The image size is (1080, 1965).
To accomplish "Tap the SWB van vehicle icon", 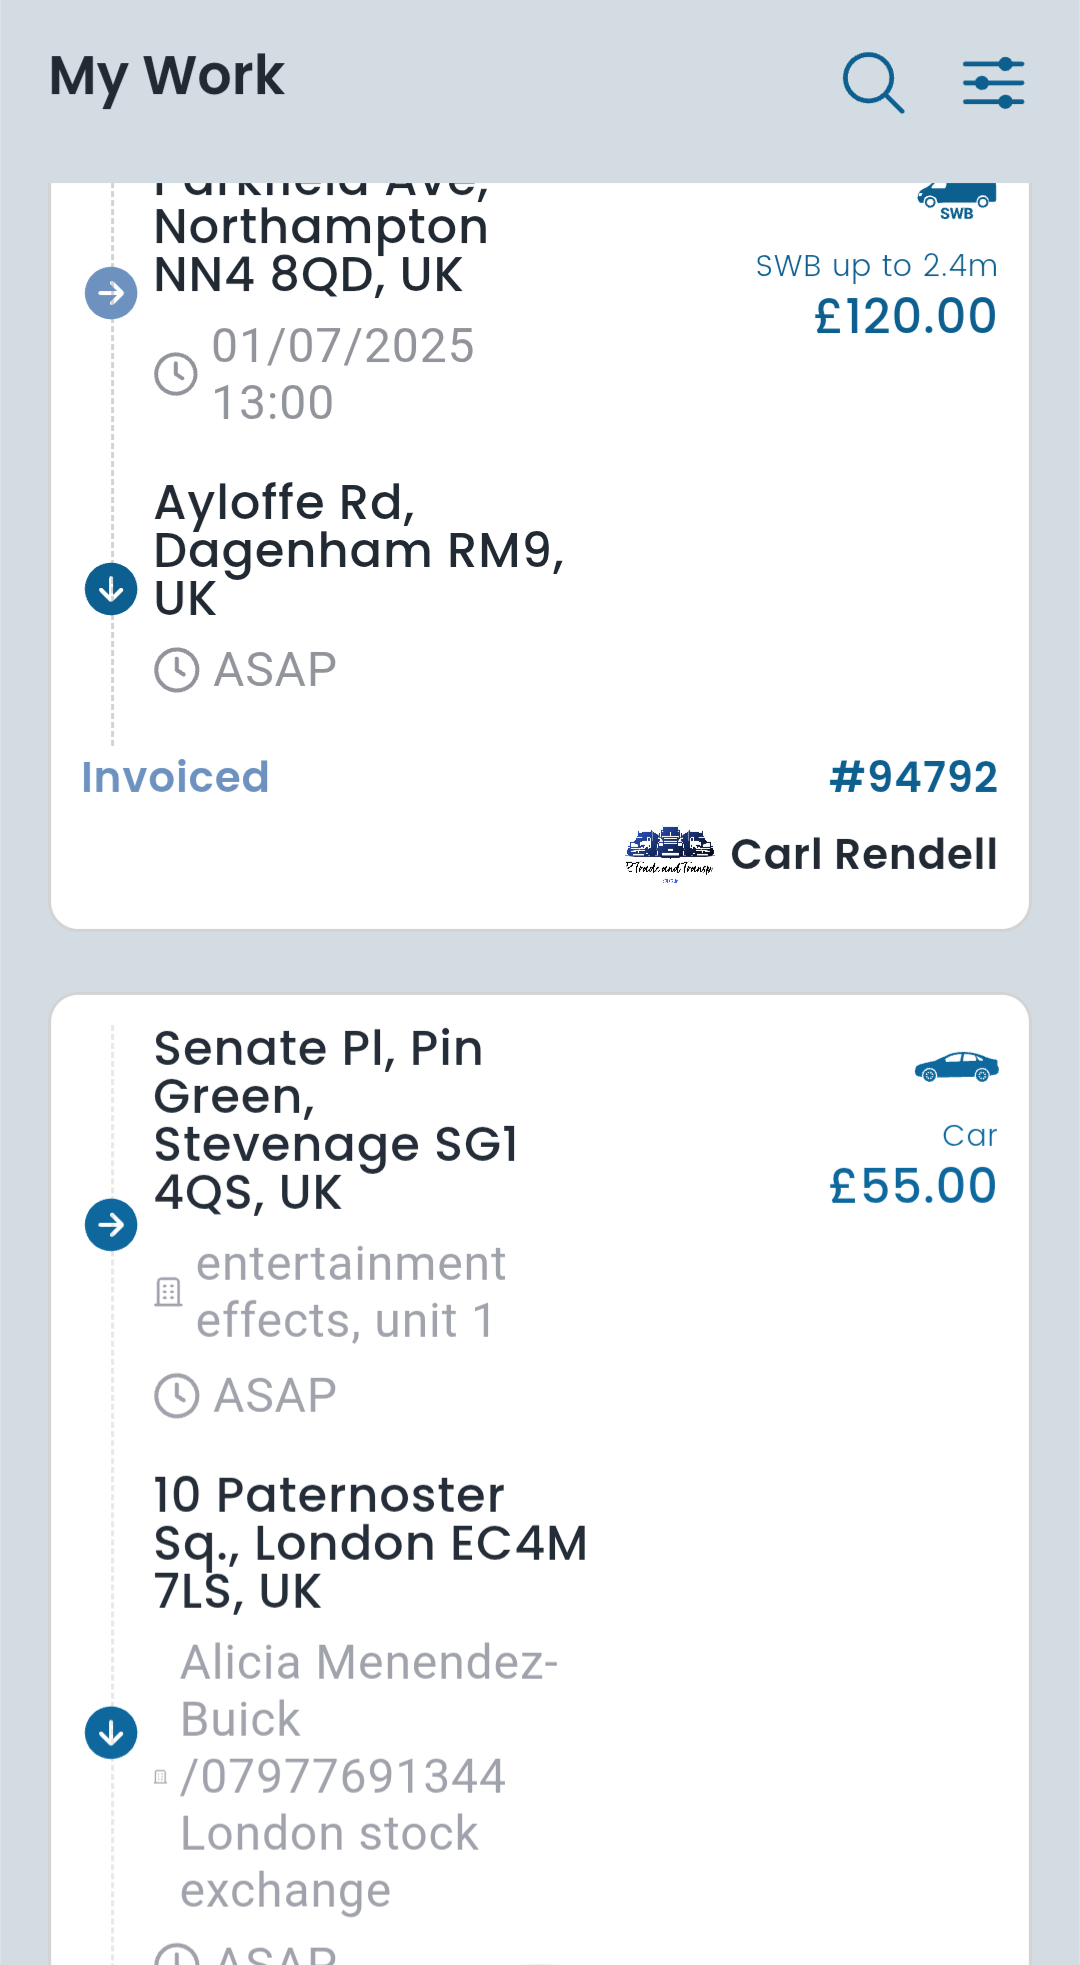I will 956,198.
